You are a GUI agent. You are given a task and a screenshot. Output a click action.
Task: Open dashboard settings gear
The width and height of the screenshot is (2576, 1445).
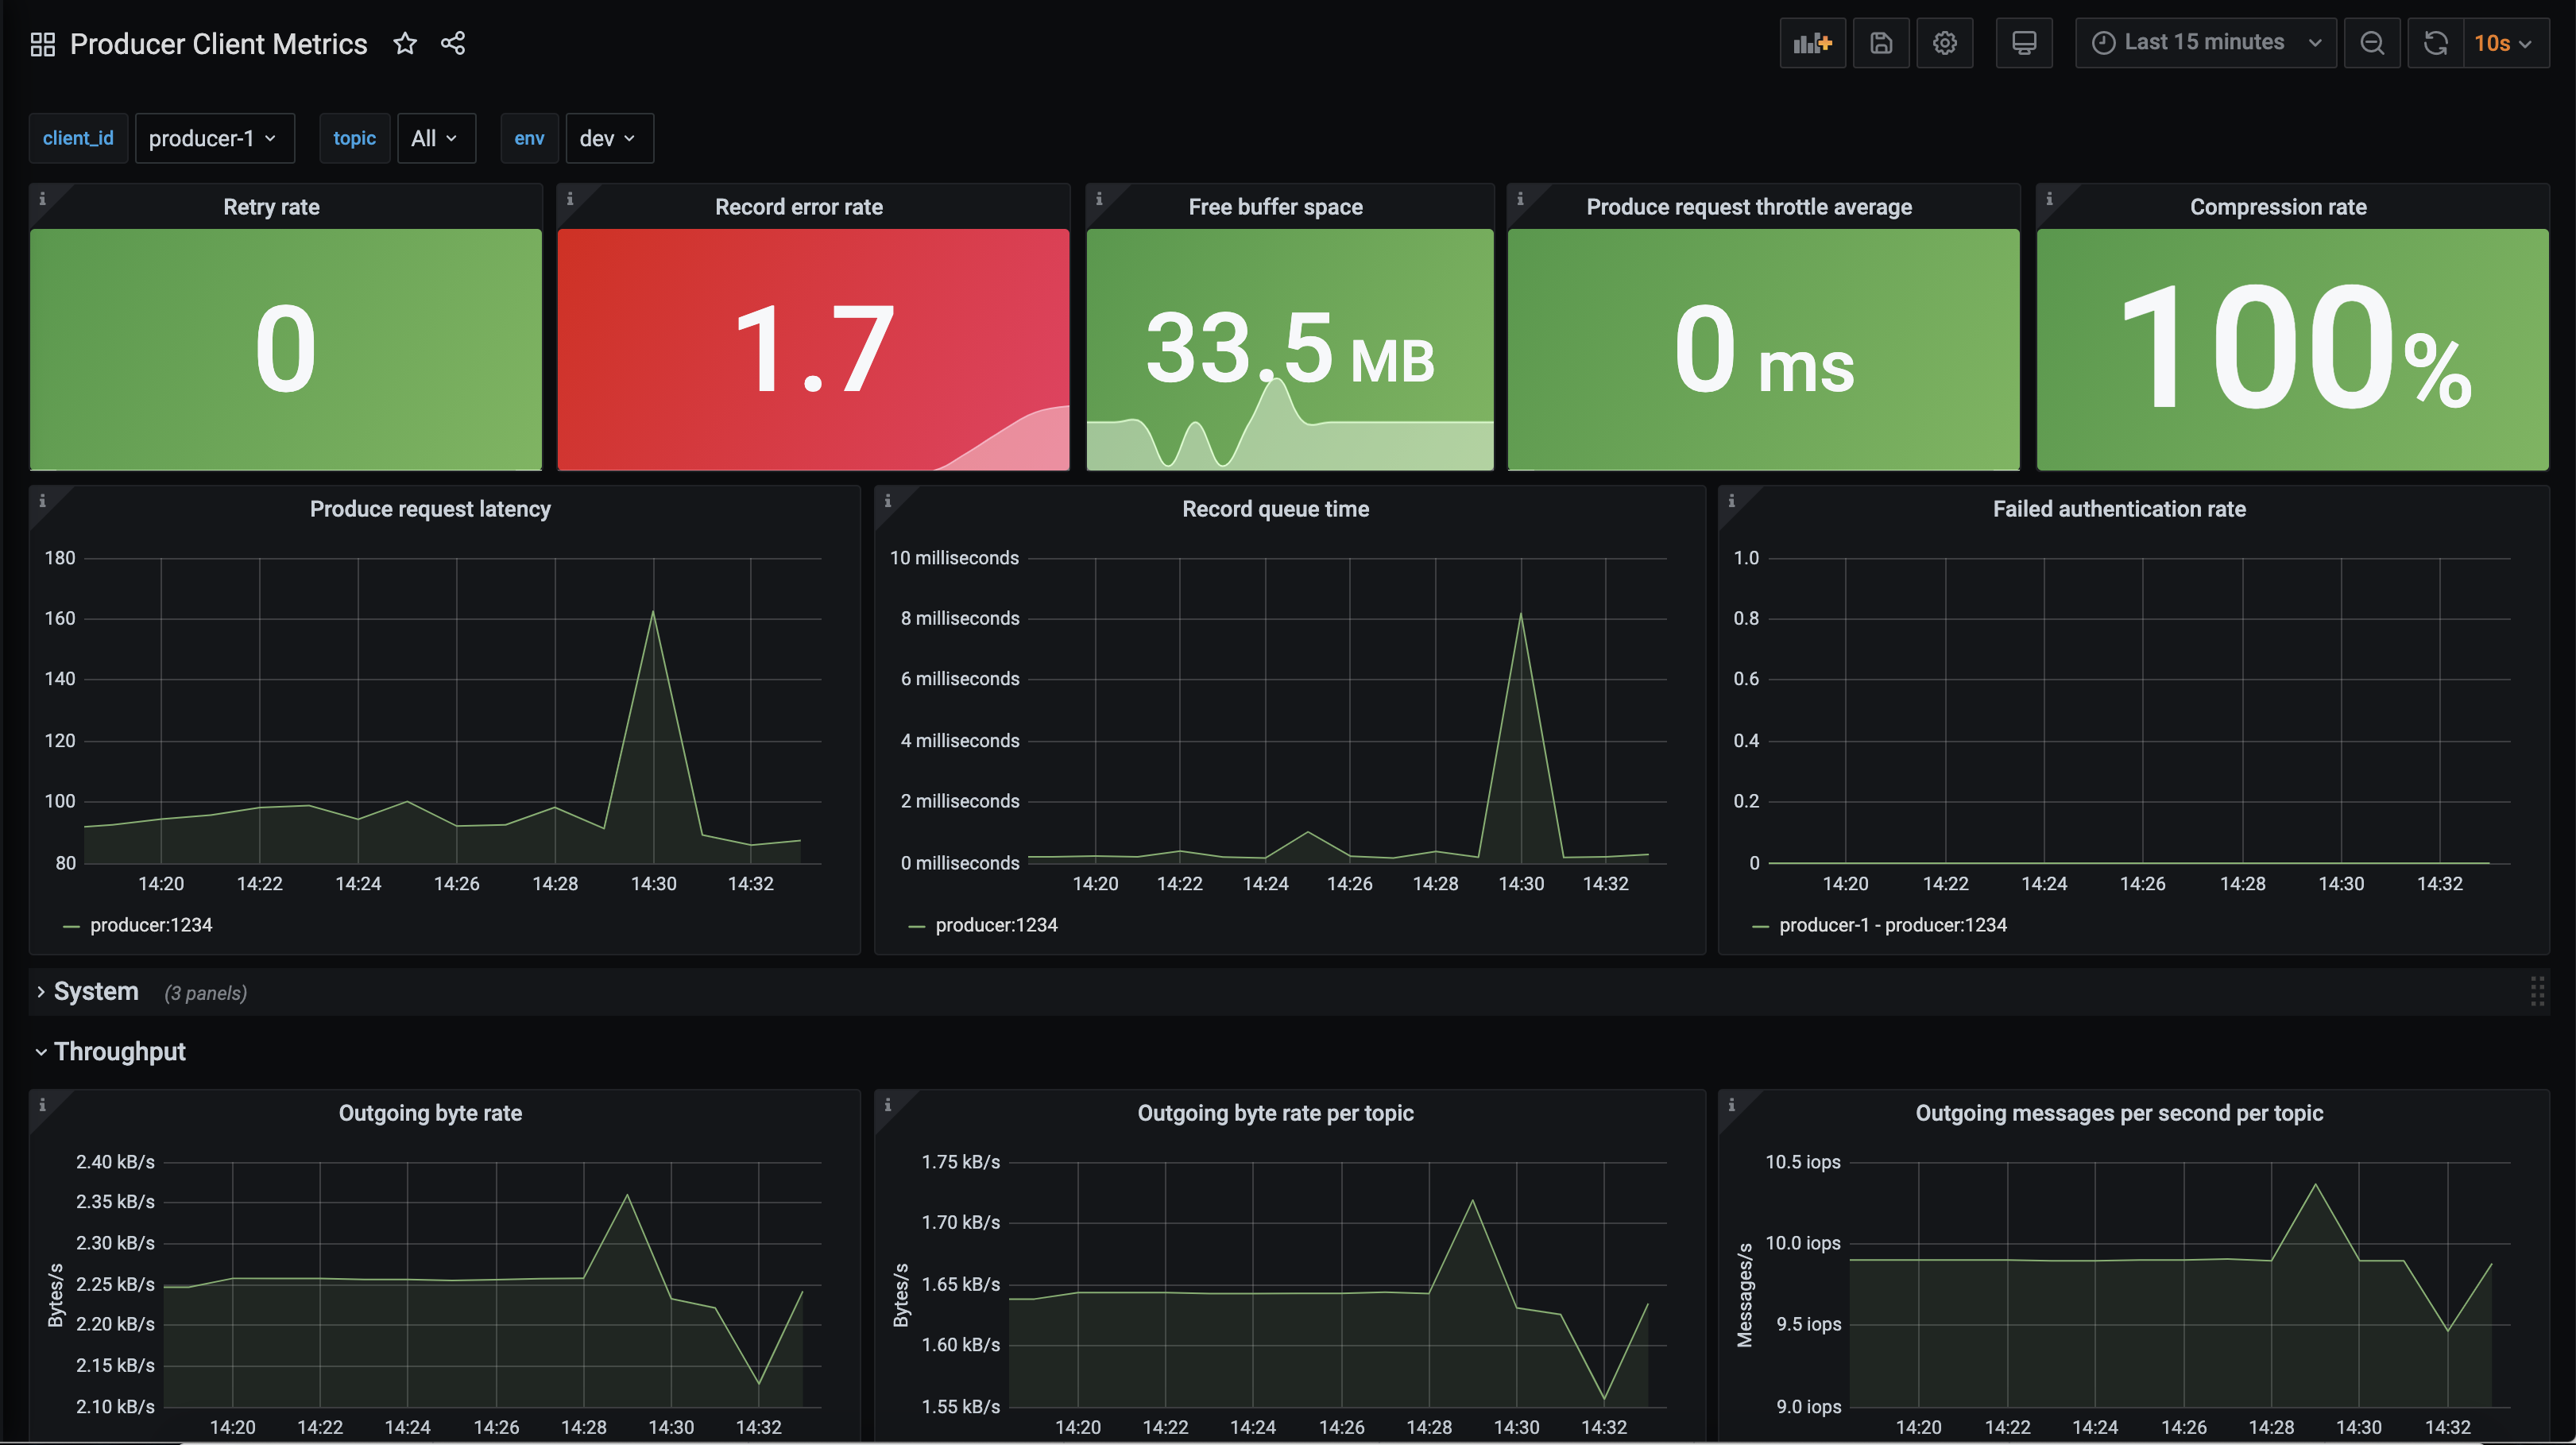pyautogui.click(x=1944, y=43)
